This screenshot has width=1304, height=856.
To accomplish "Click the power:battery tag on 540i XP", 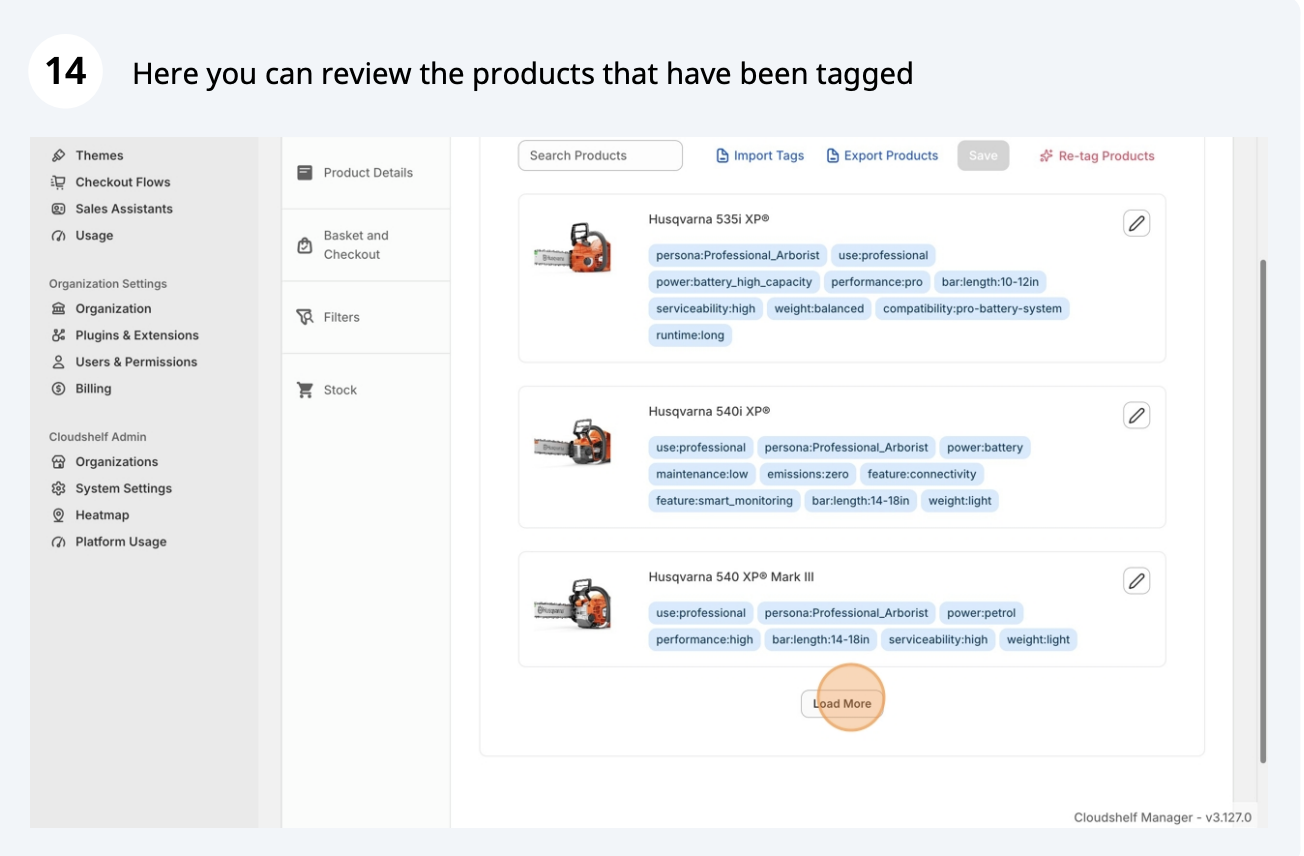I will (985, 448).
